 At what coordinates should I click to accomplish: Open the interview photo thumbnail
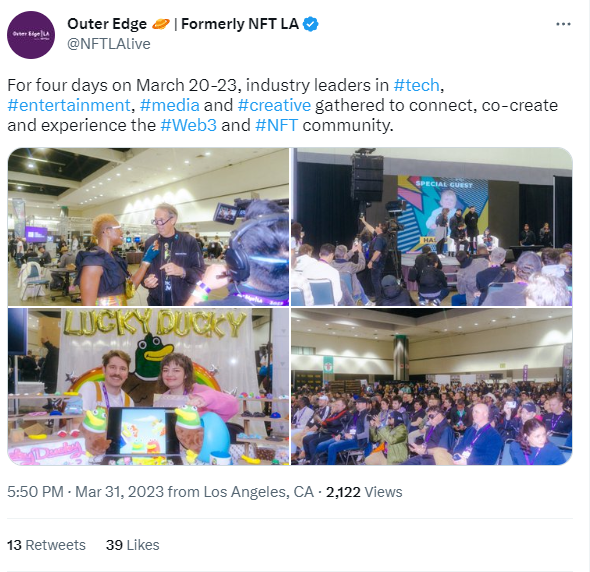(148, 227)
